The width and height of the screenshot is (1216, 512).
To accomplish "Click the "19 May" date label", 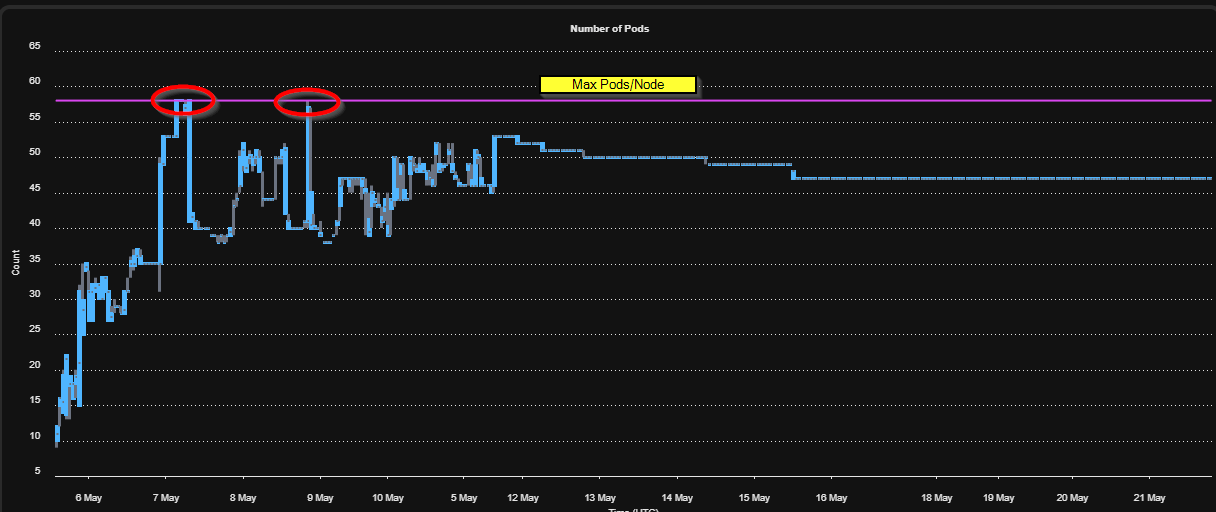I will [1000, 497].
